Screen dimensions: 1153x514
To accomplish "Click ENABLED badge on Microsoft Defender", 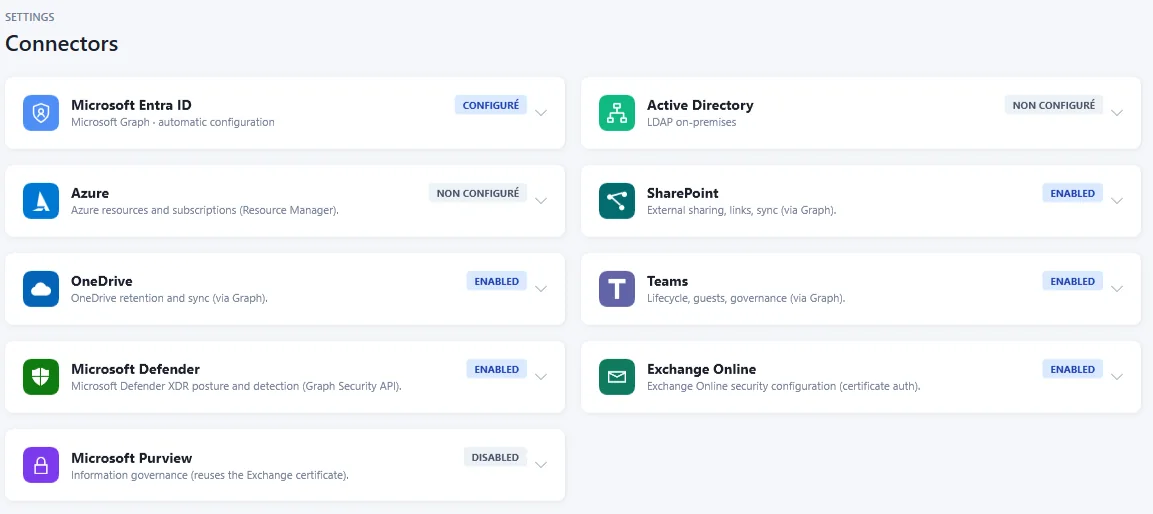I will tap(496, 370).
